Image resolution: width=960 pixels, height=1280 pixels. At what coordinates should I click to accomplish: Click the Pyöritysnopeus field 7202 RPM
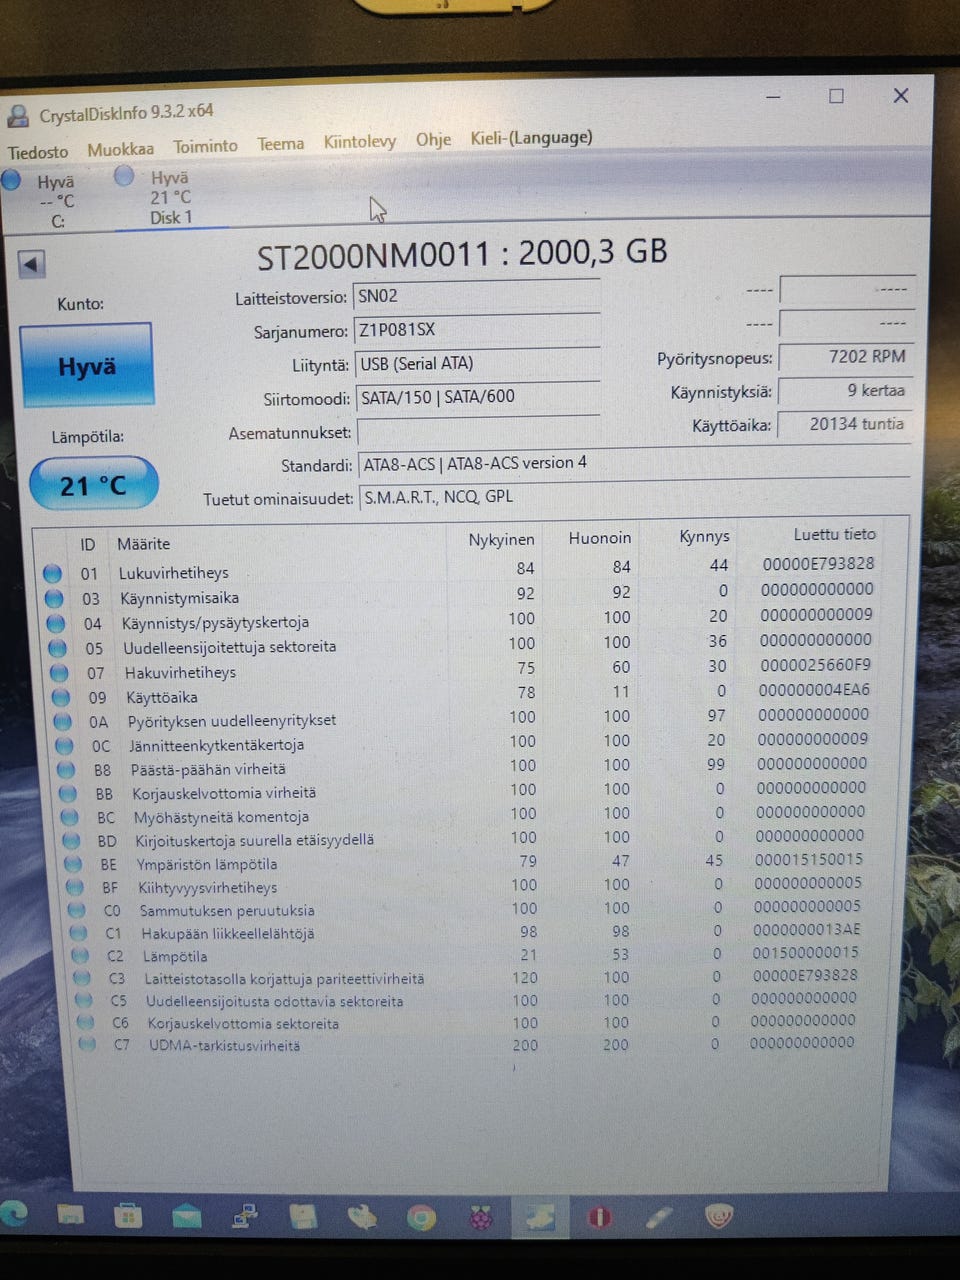[845, 357]
